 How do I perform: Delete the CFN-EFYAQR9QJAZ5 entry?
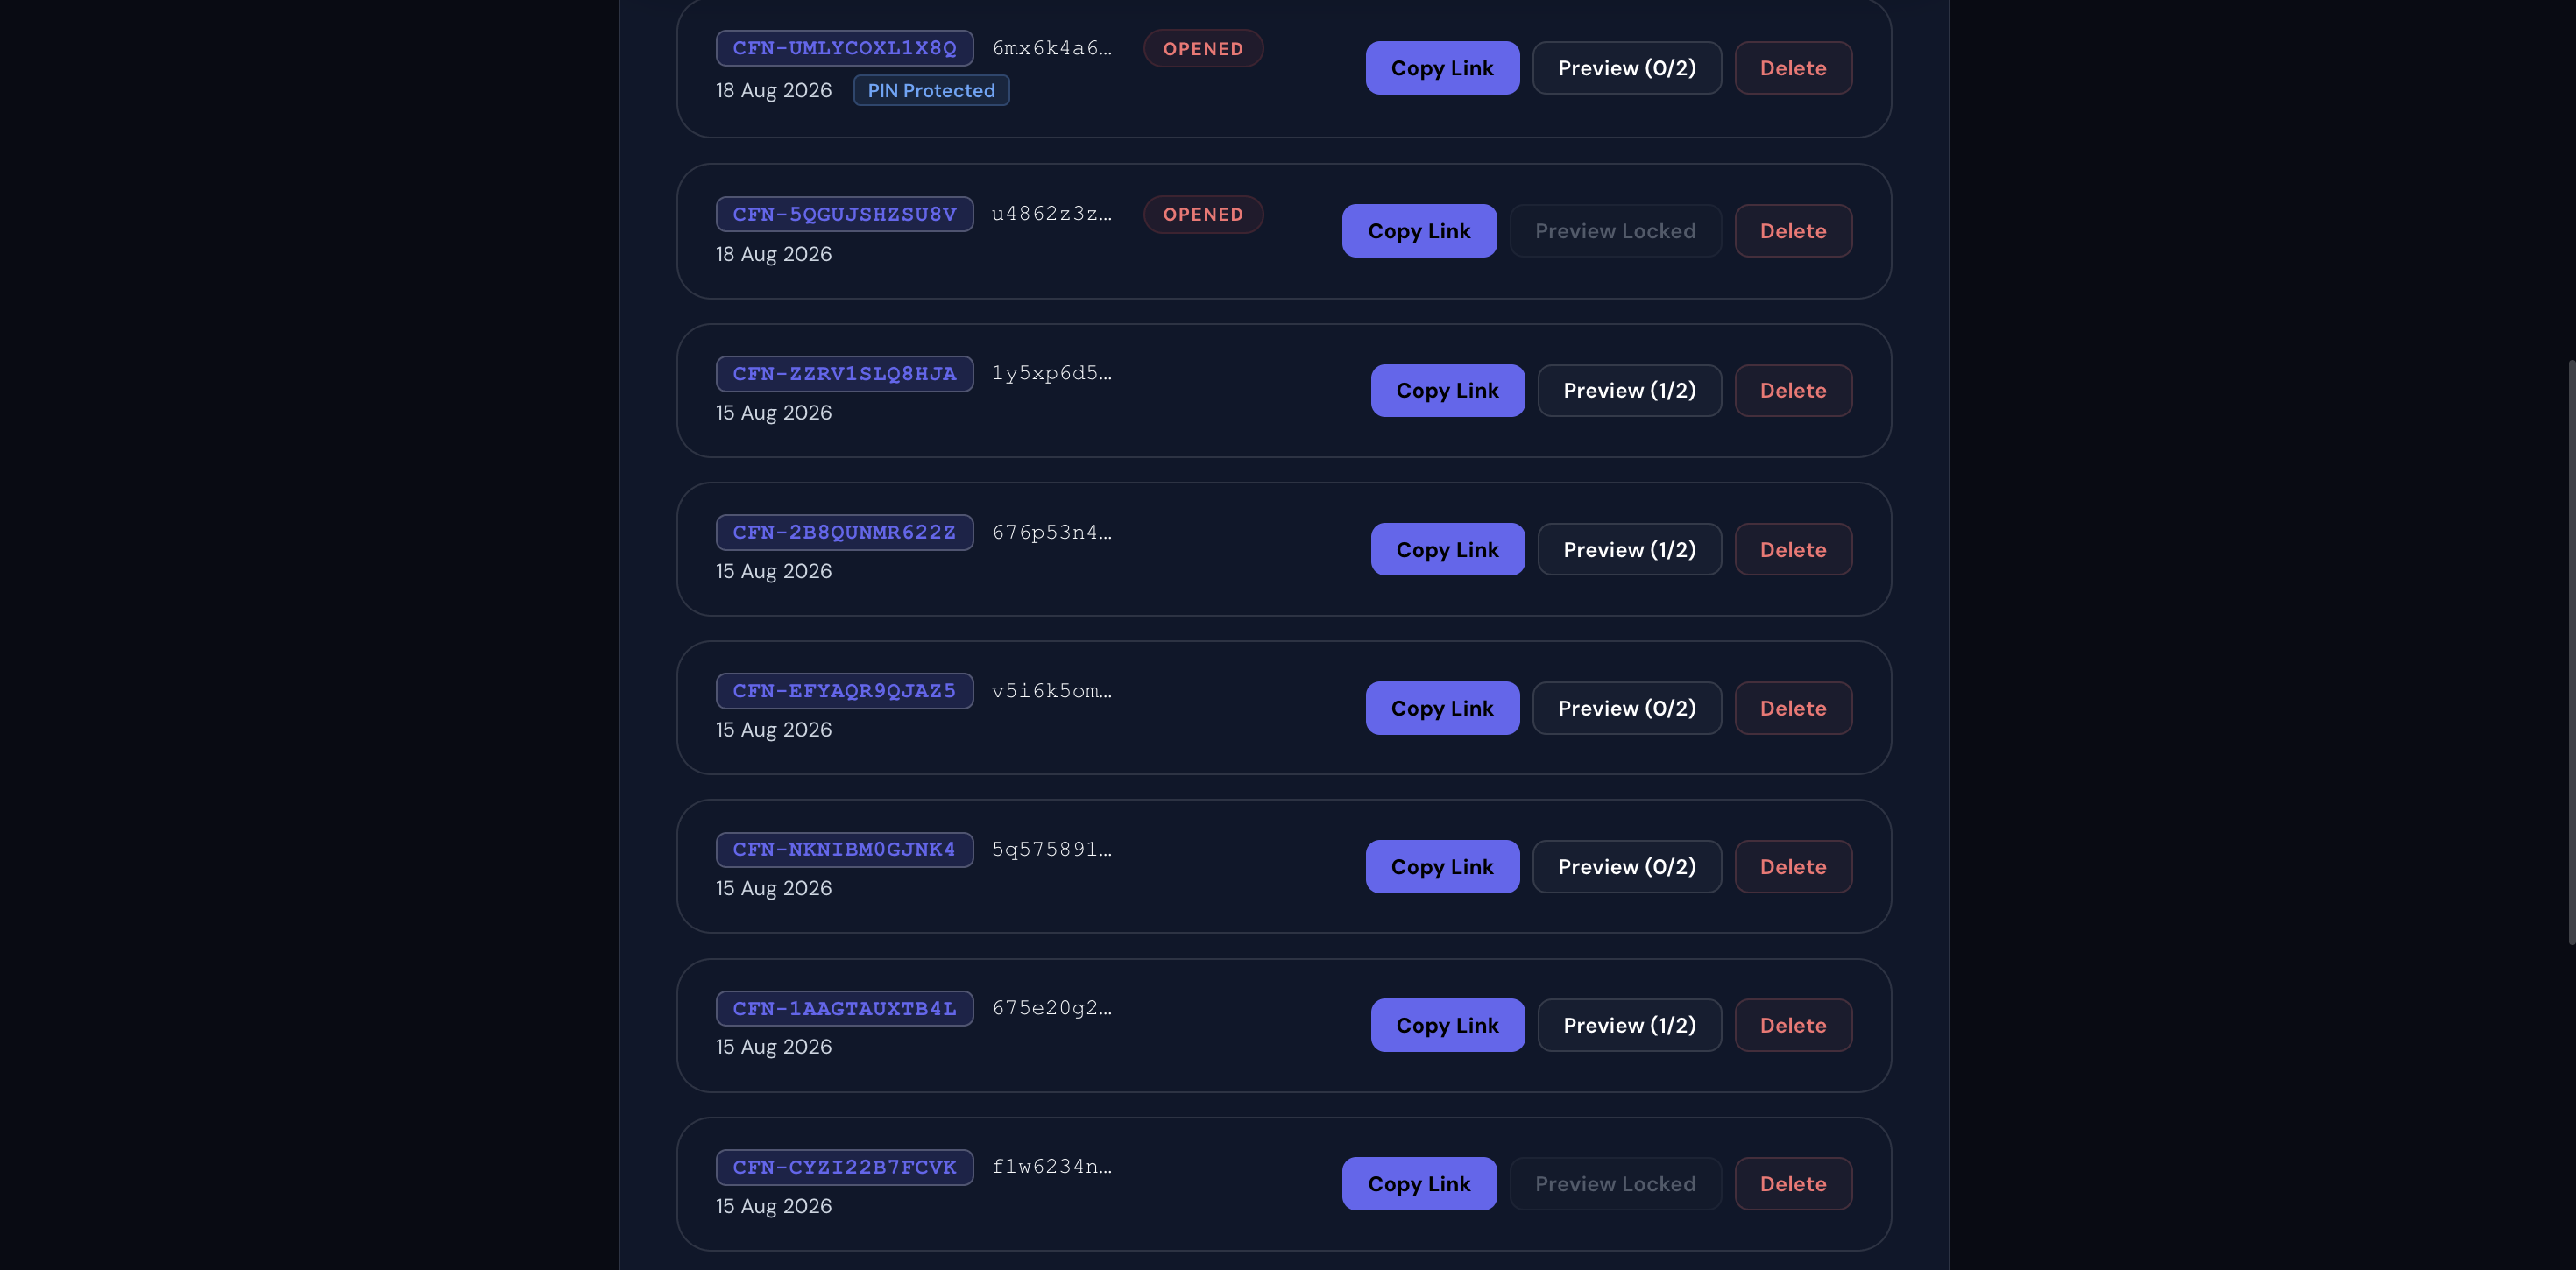[1792, 708]
